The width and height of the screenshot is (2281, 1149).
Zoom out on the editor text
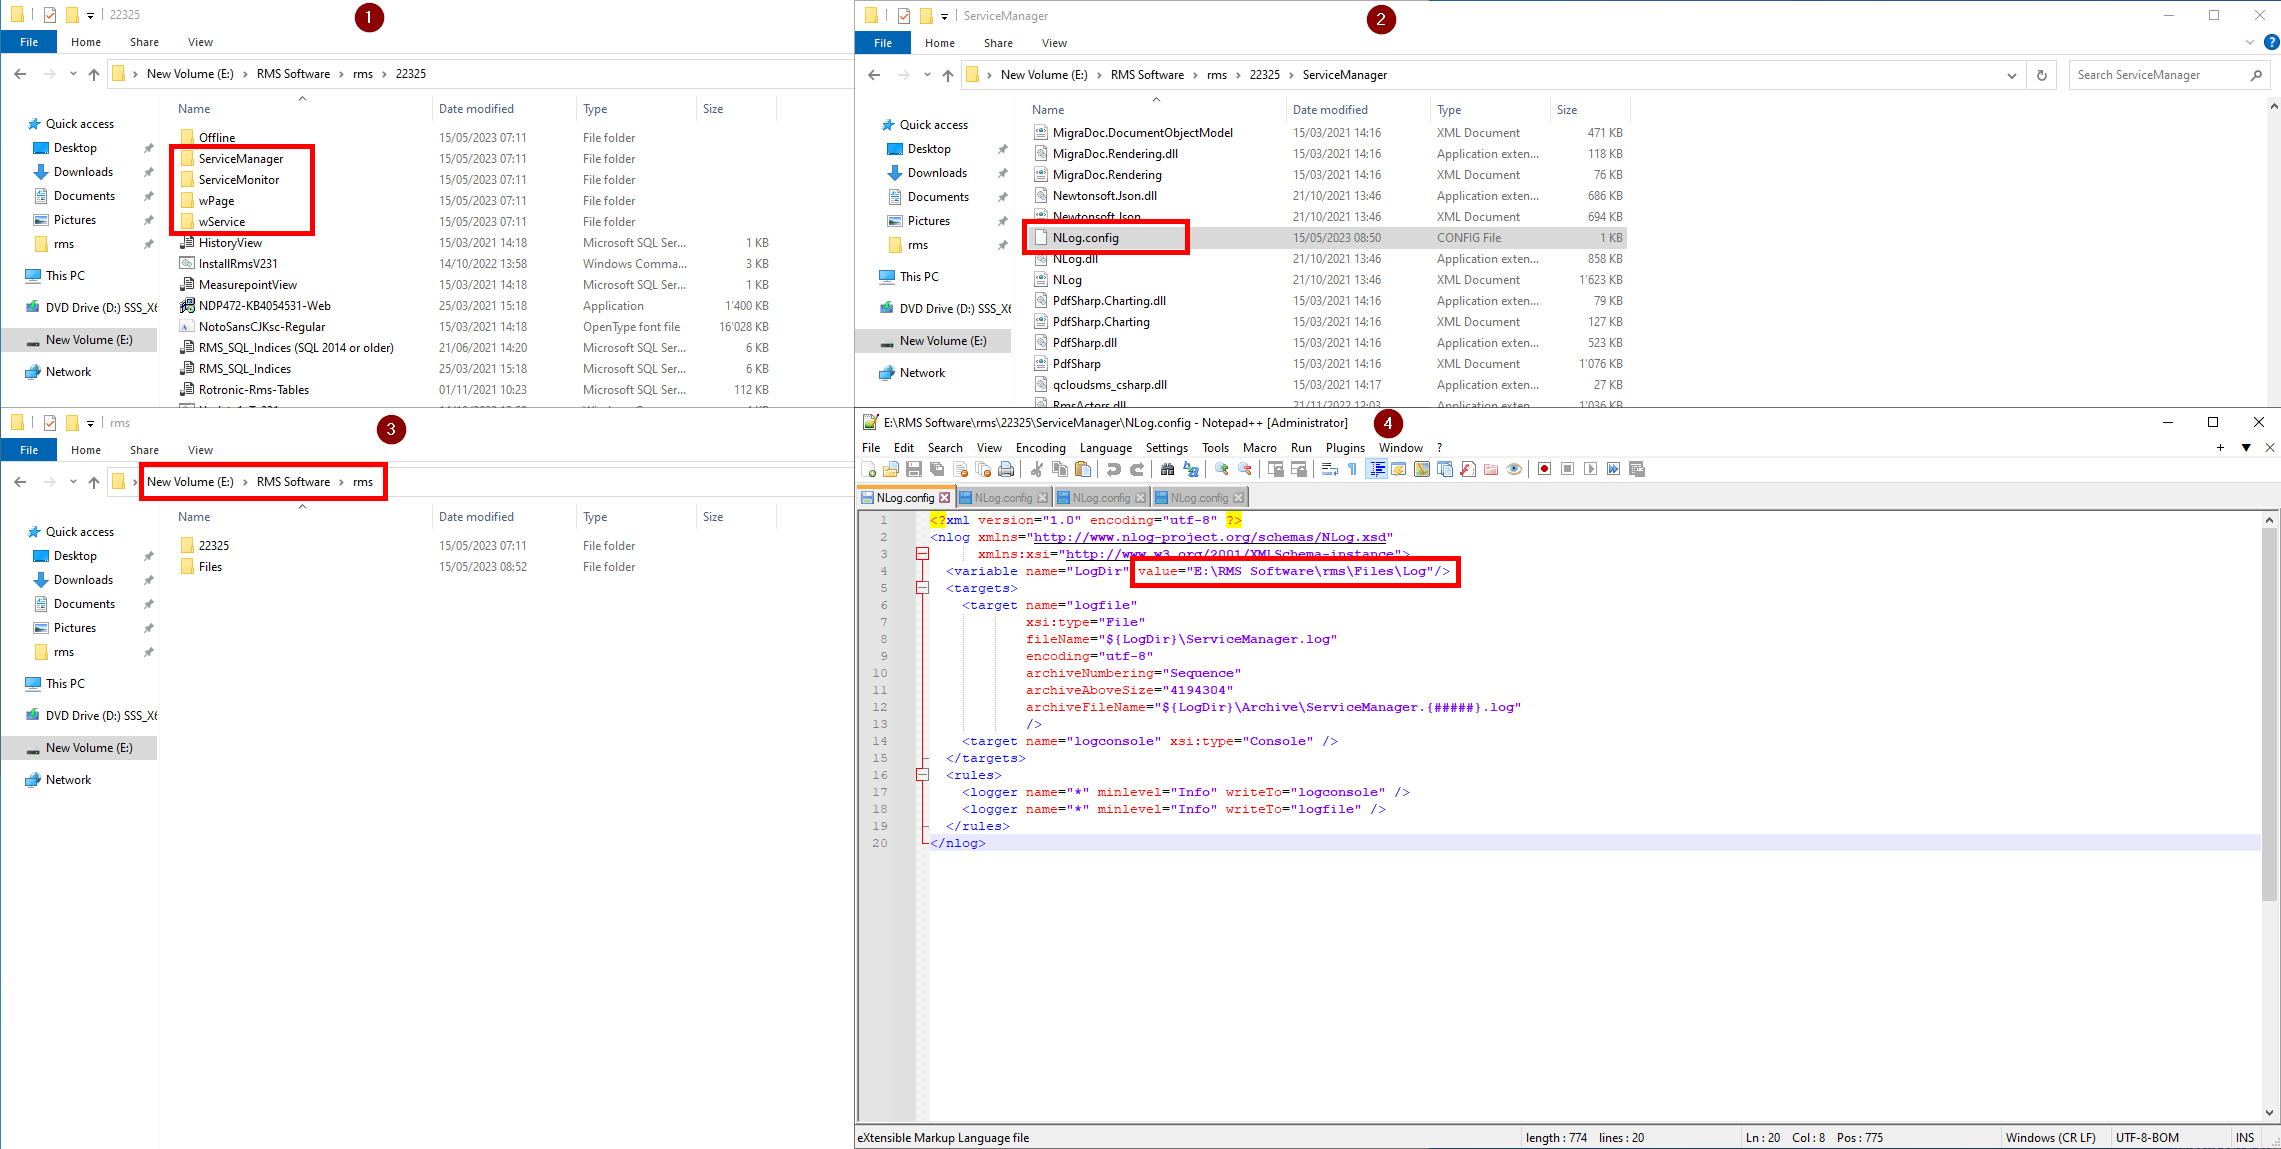(1245, 469)
